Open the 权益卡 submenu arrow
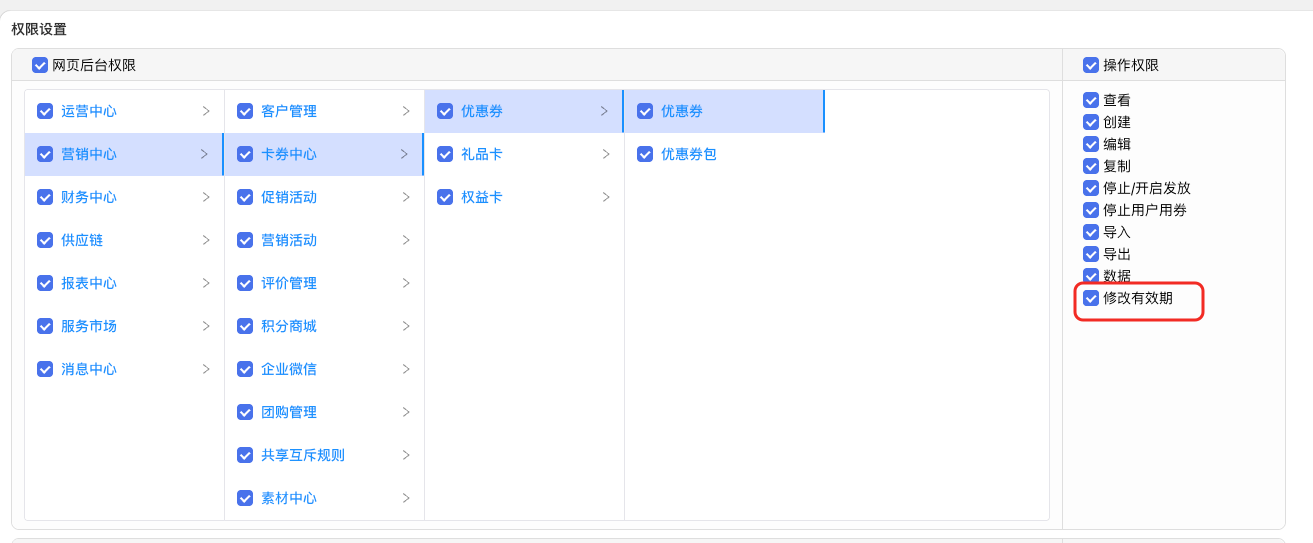The image size is (1313, 543). [605, 197]
